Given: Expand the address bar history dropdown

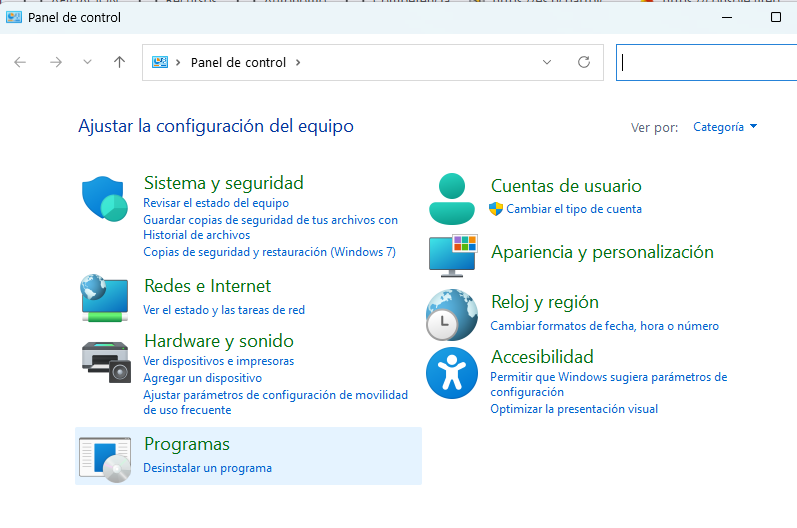Looking at the screenshot, I should (x=547, y=62).
